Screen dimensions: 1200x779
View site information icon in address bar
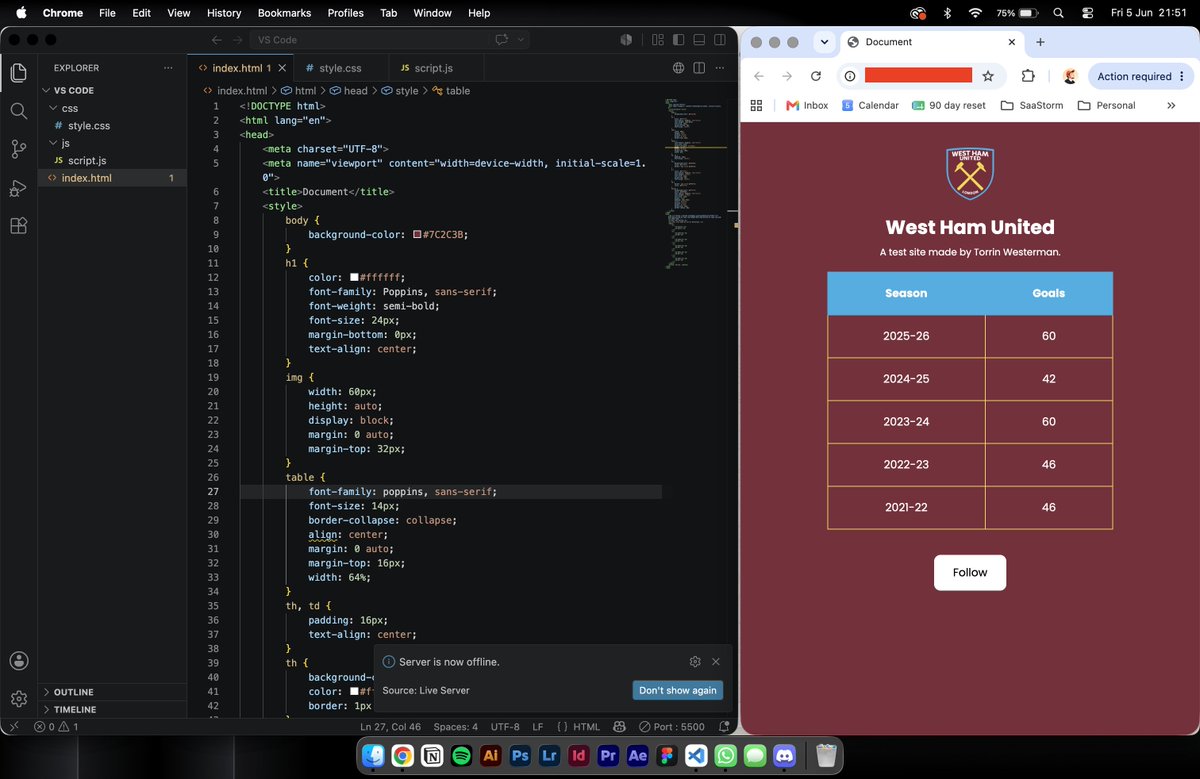click(850, 76)
